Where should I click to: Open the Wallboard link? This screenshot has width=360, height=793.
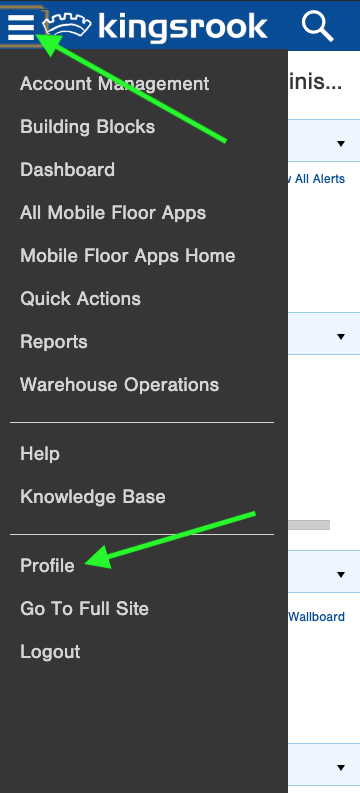pyautogui.click(x=317, y=617)
